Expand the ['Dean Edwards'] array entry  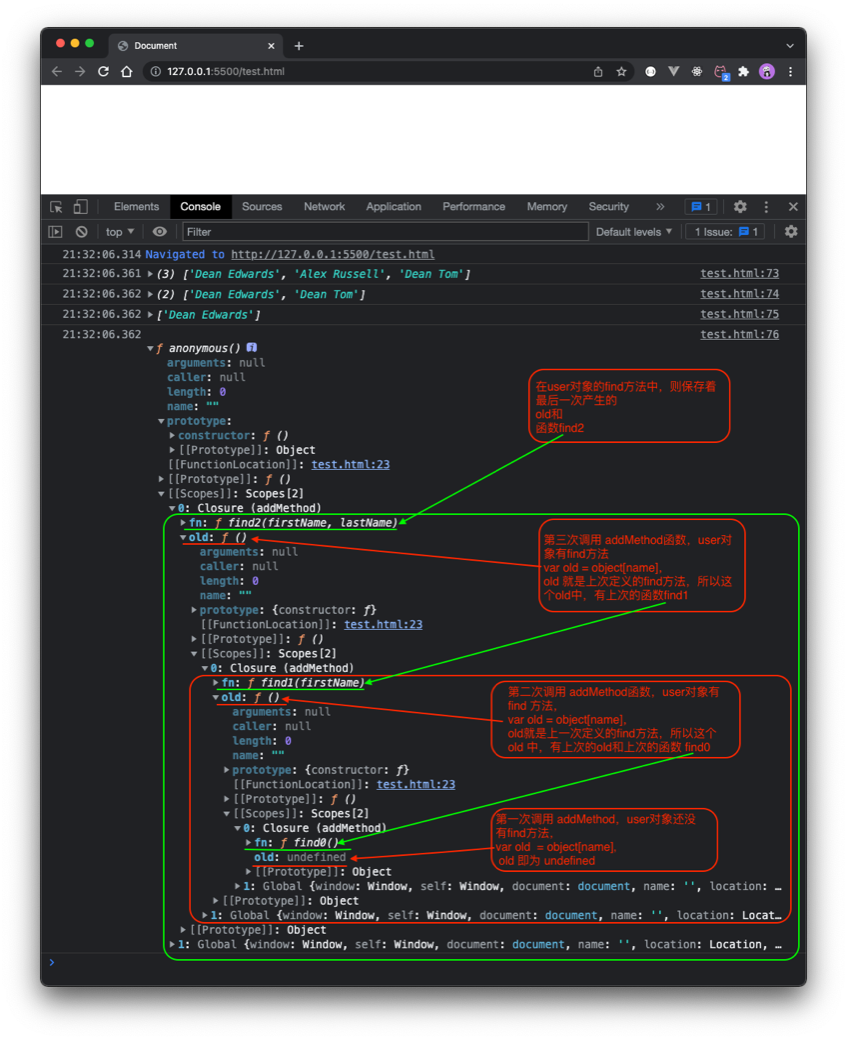151,315
